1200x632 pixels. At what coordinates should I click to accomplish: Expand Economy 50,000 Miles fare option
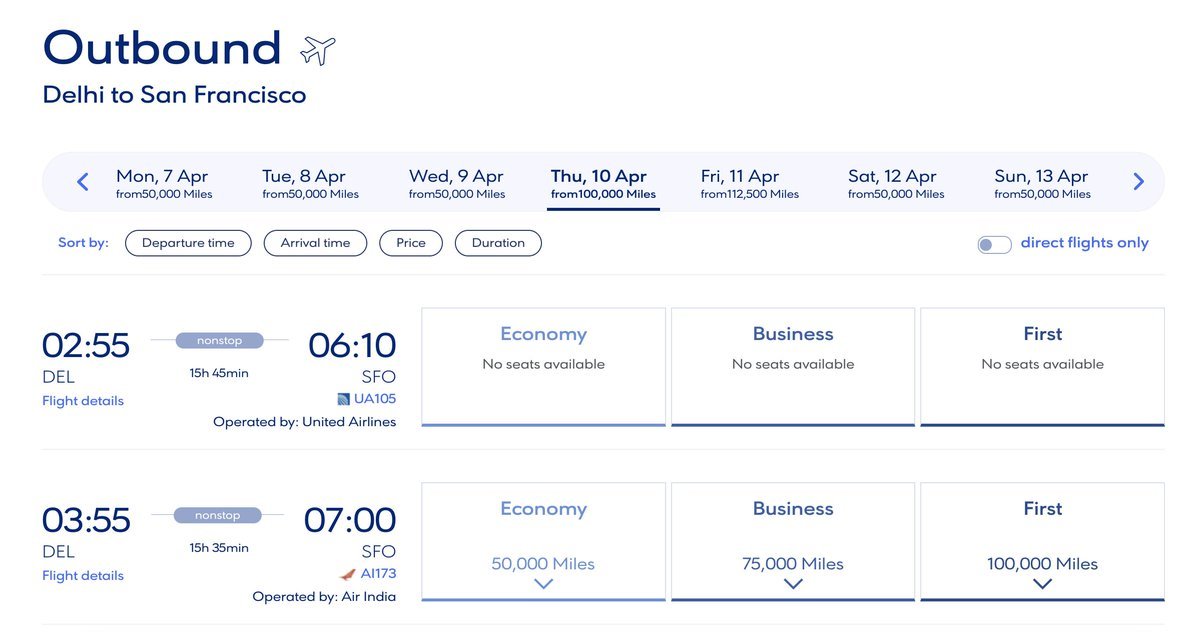pos(543,583)
